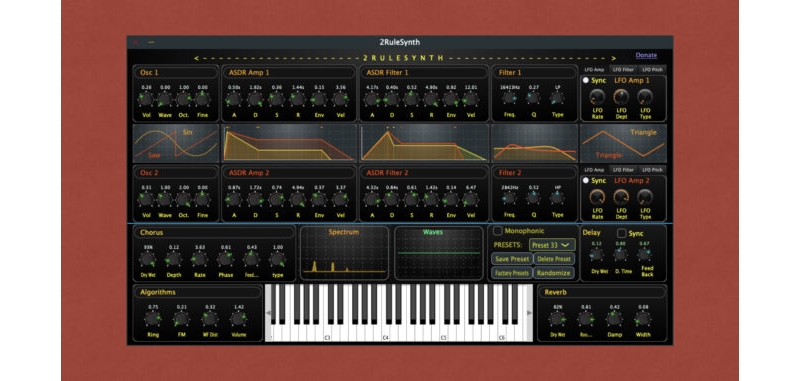Click the Osc 1 Fine knob
The height and width of the screenshot is (381, 800).
click(203, 99)
